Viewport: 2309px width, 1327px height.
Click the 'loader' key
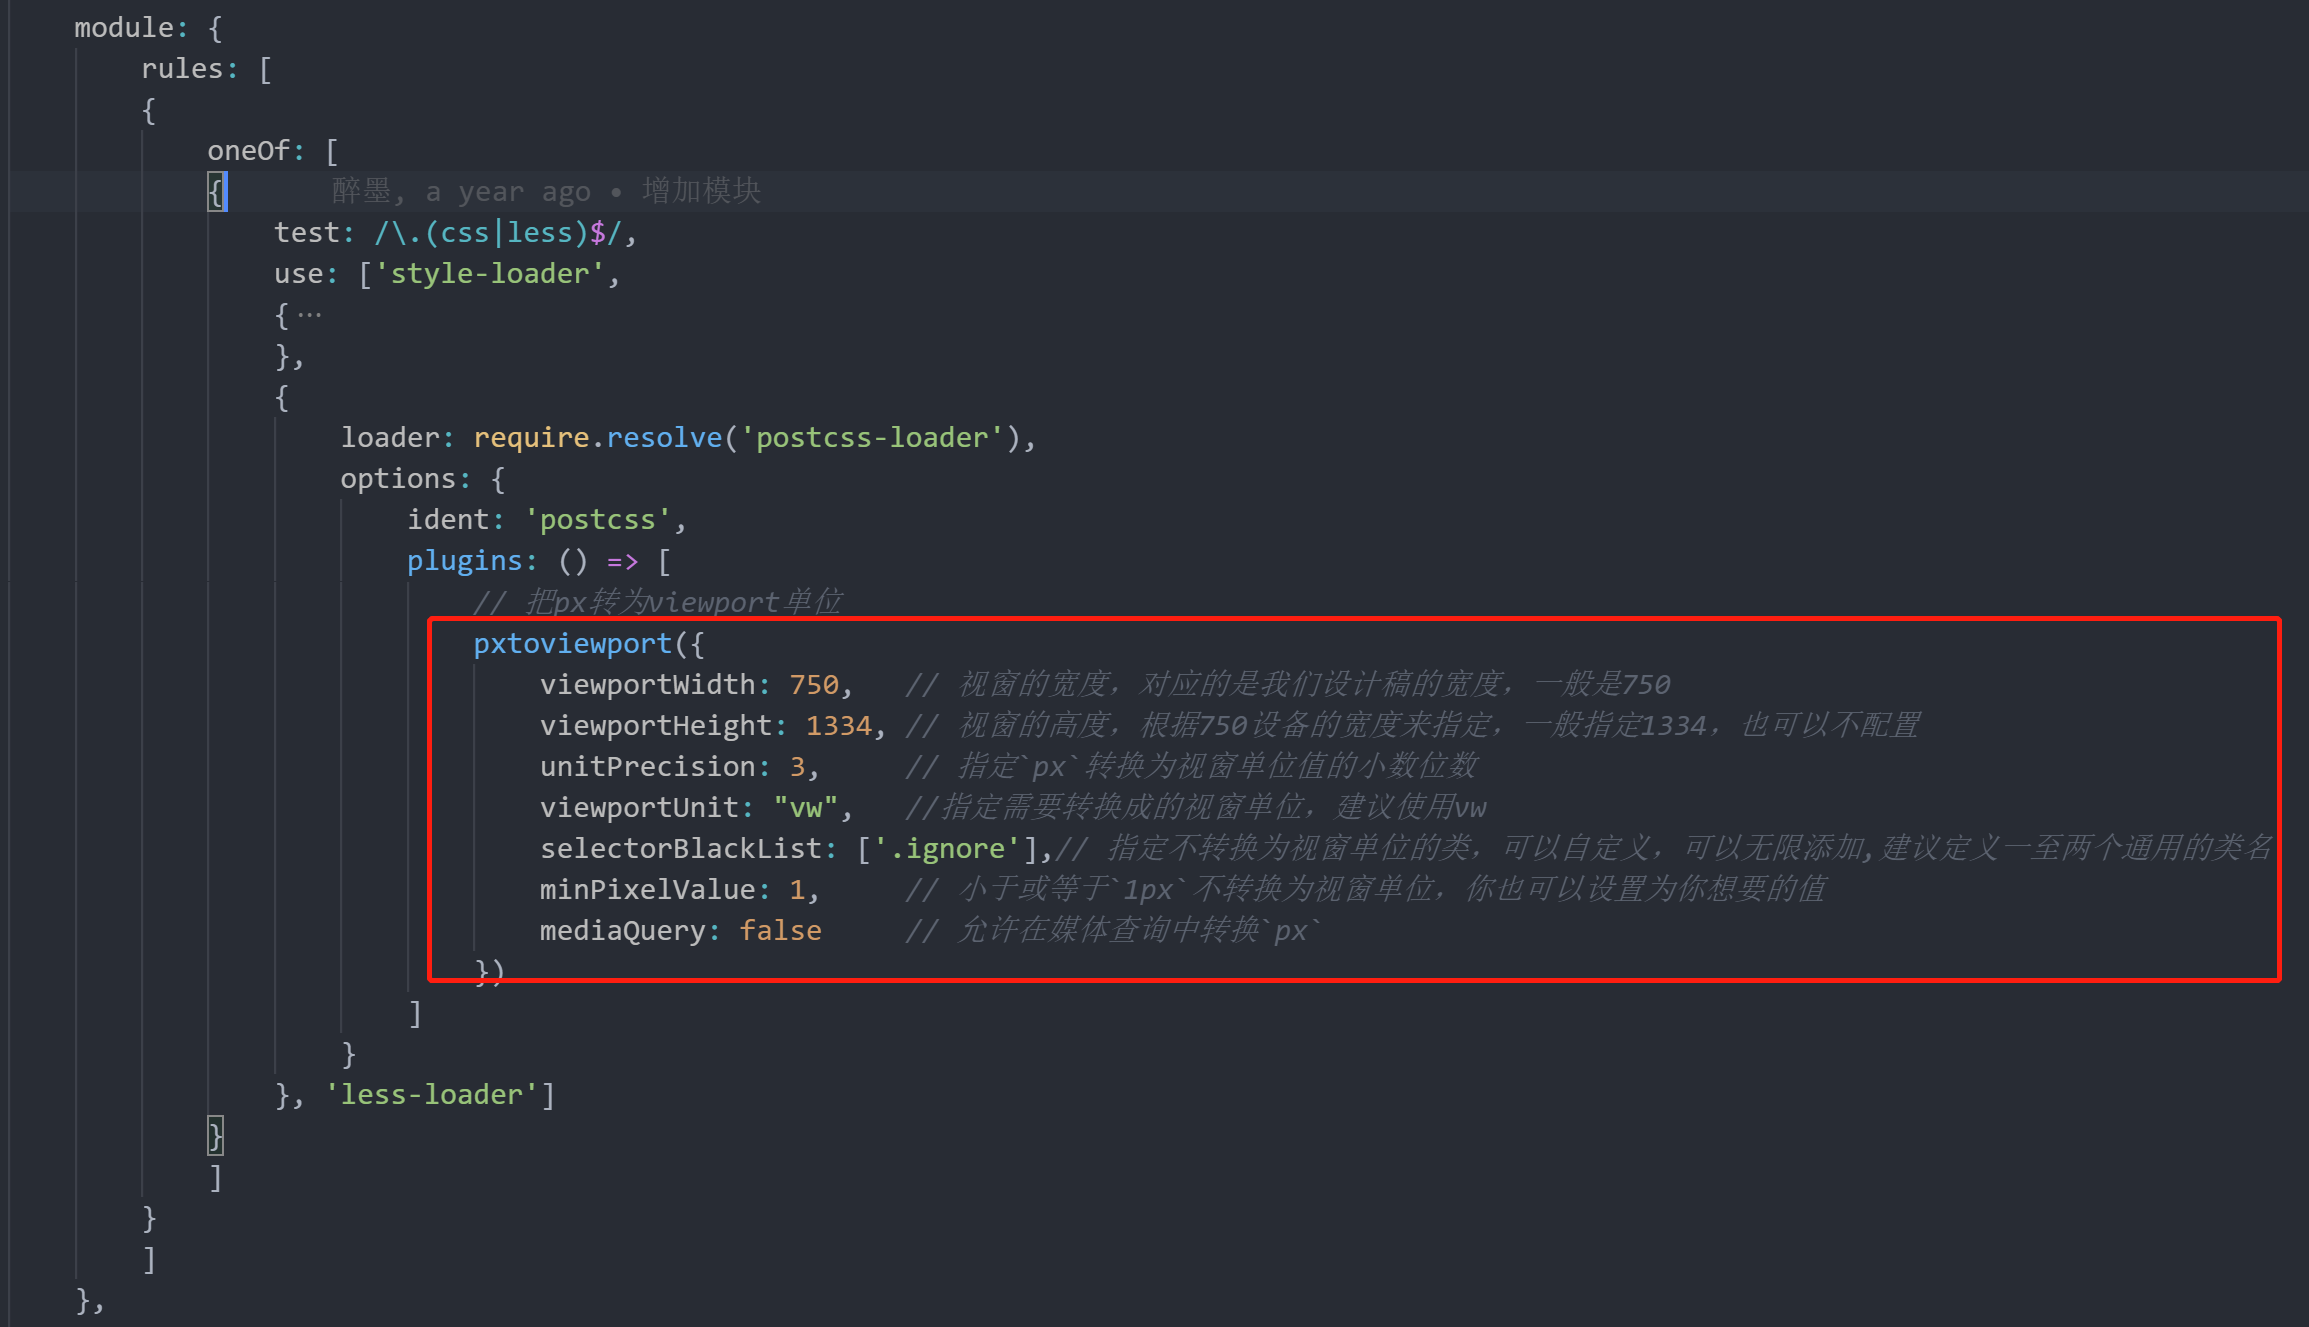[x=390, y=438]
